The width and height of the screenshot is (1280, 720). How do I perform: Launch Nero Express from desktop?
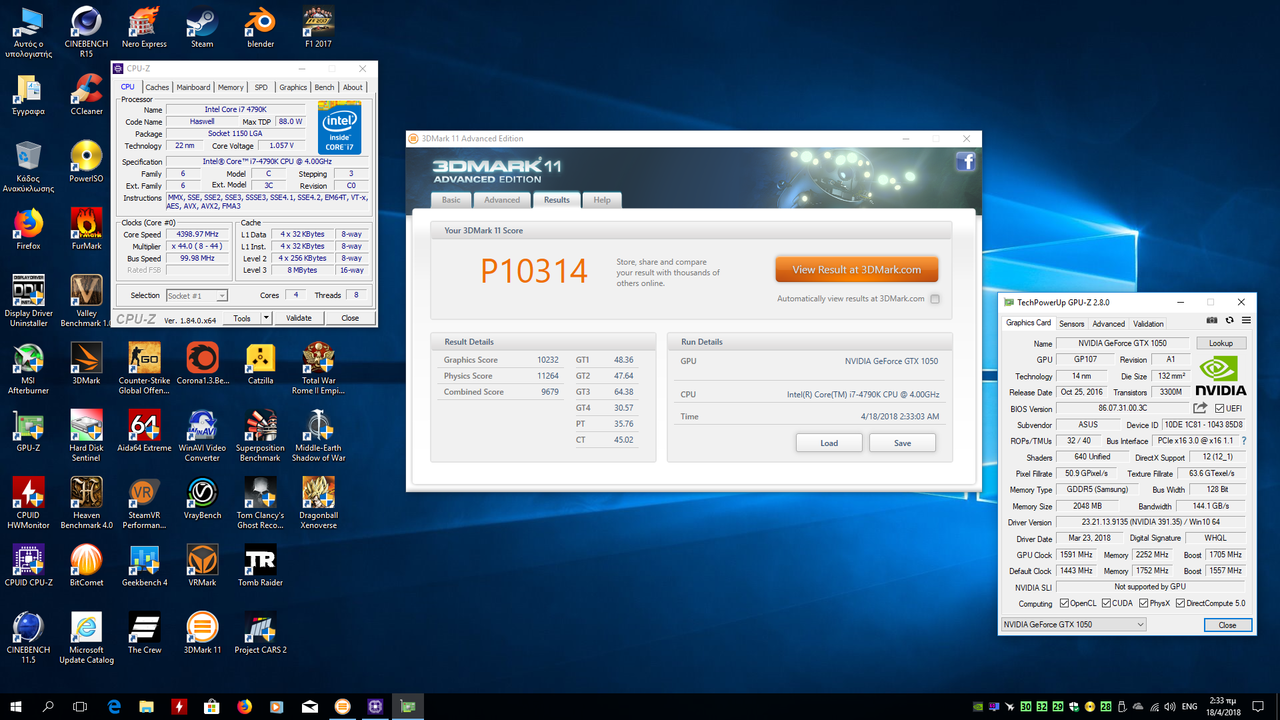coord(144,27)
